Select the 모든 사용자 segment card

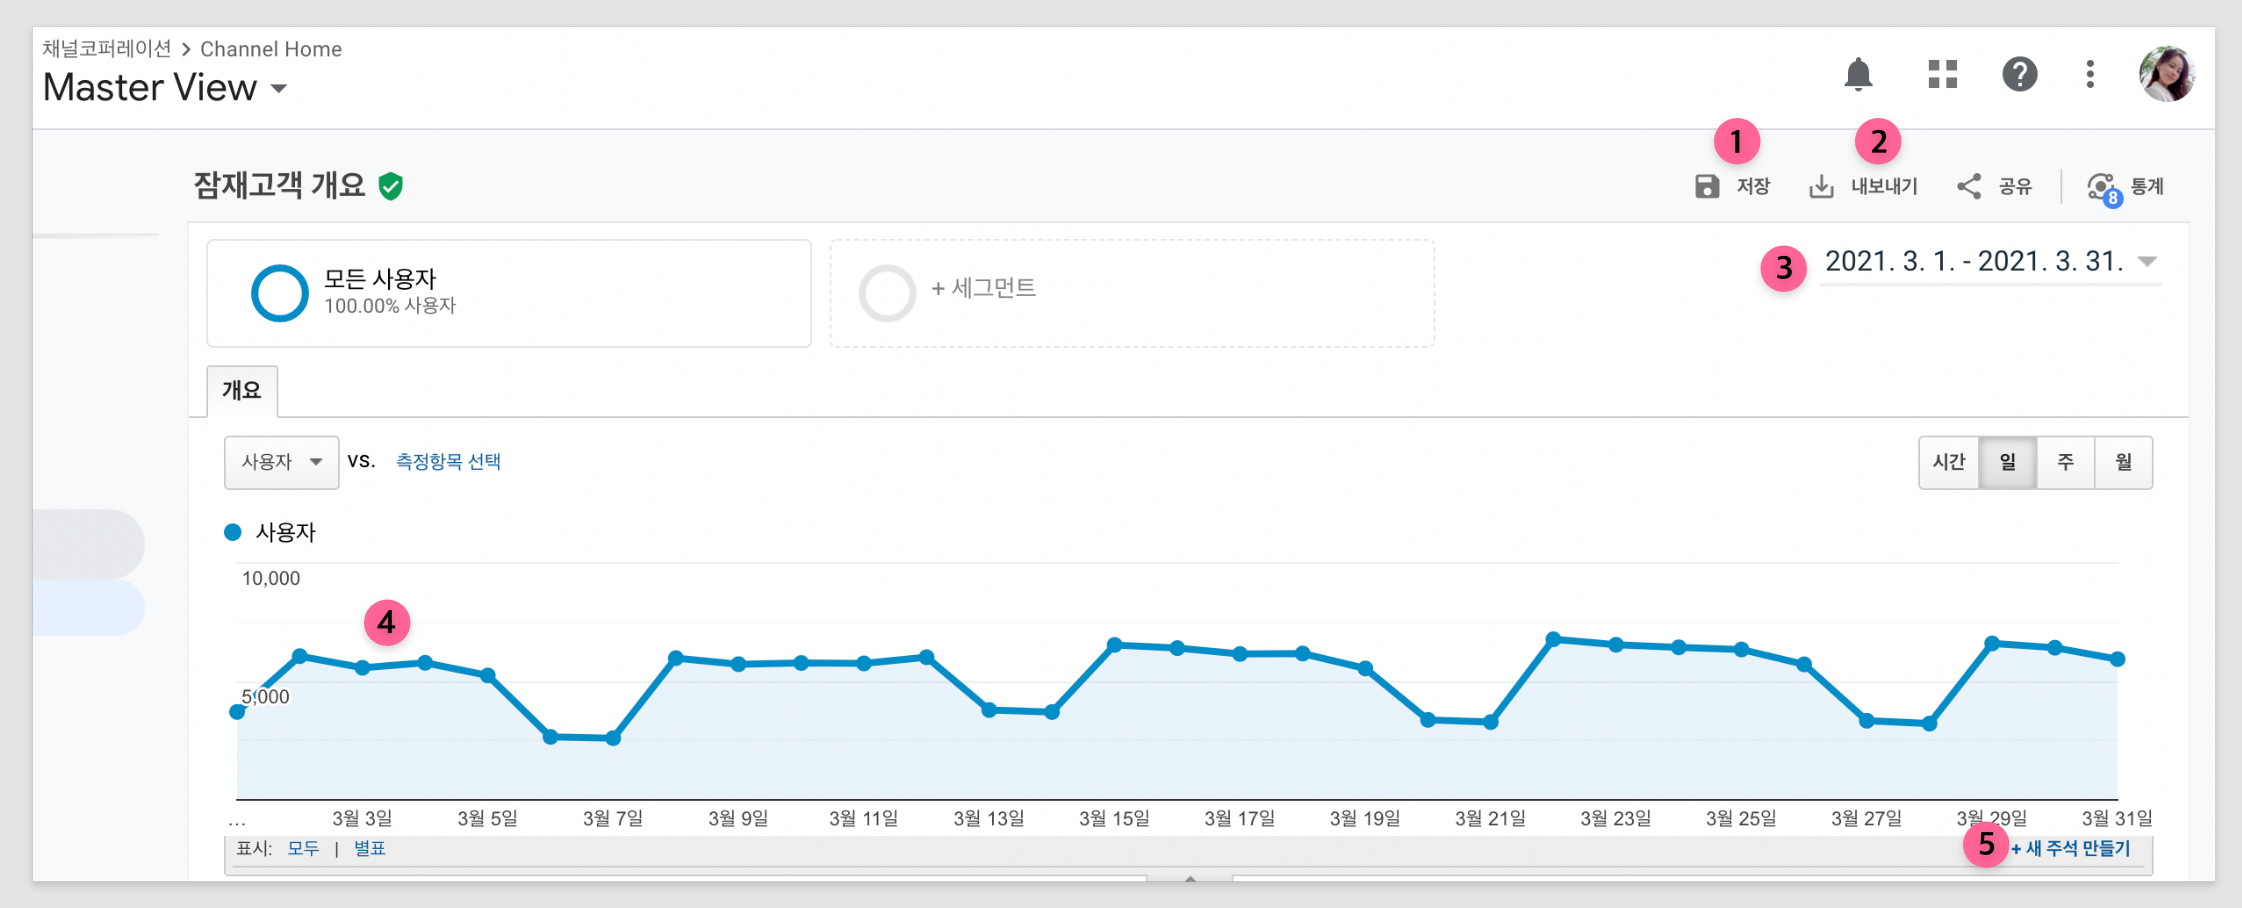[x=509, y=293]
